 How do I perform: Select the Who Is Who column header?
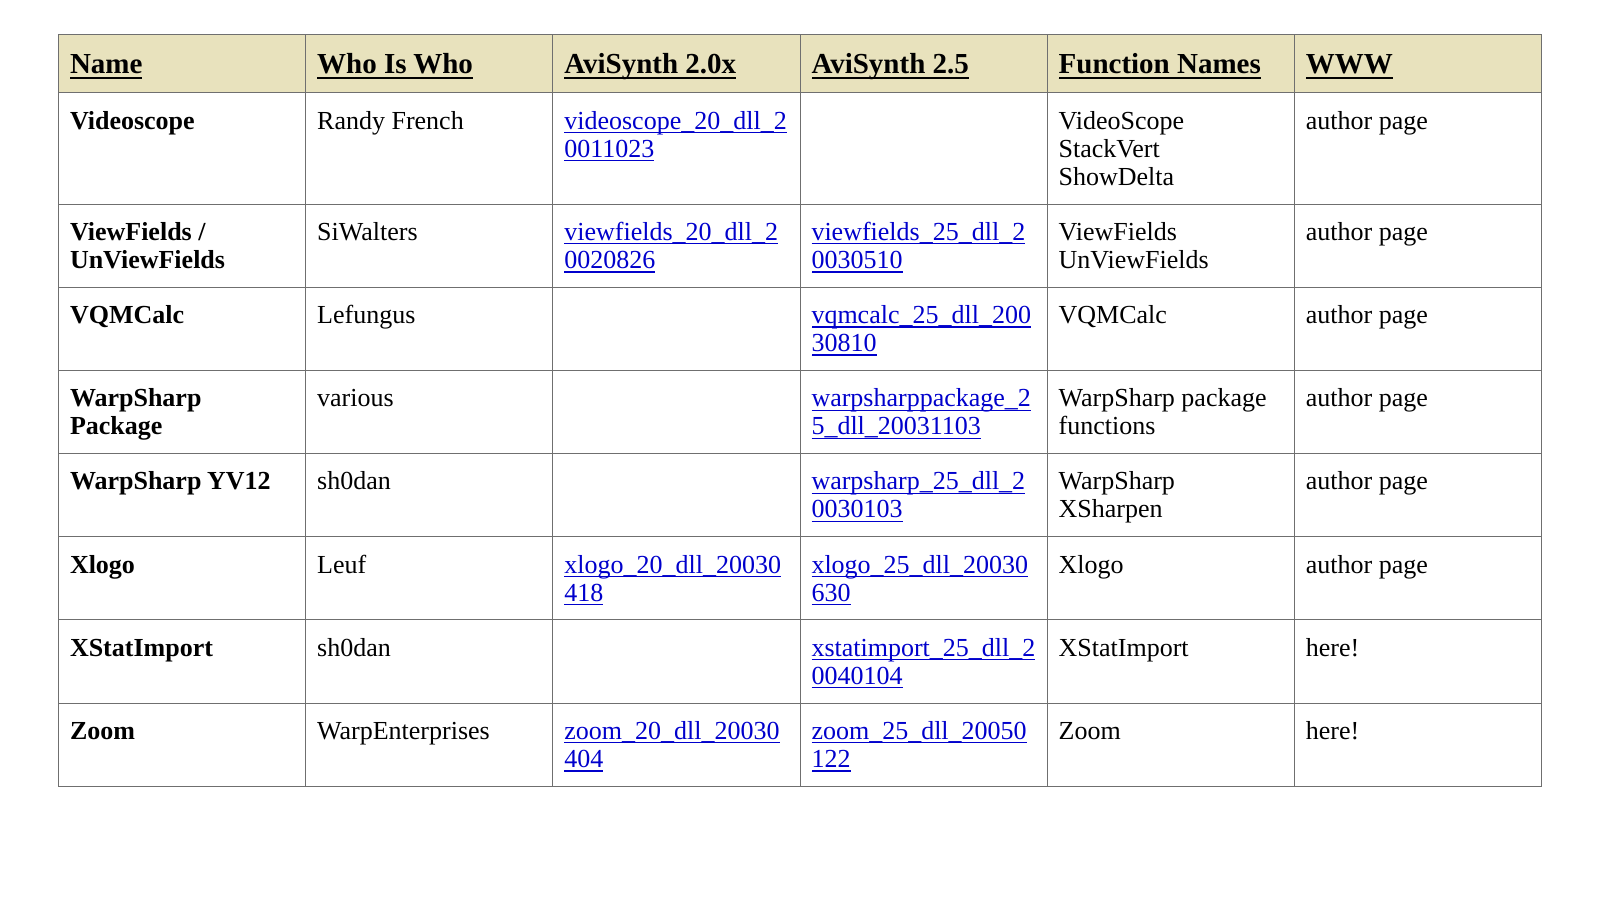(395, 64)
